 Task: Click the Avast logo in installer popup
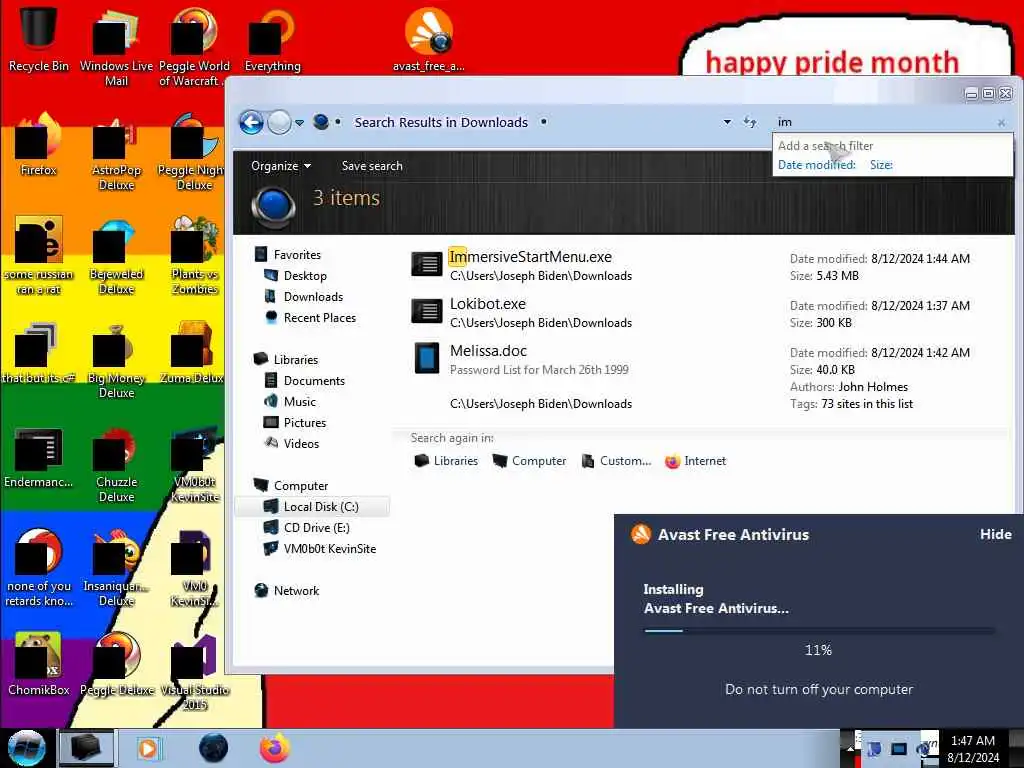click(x=641, y=534)
